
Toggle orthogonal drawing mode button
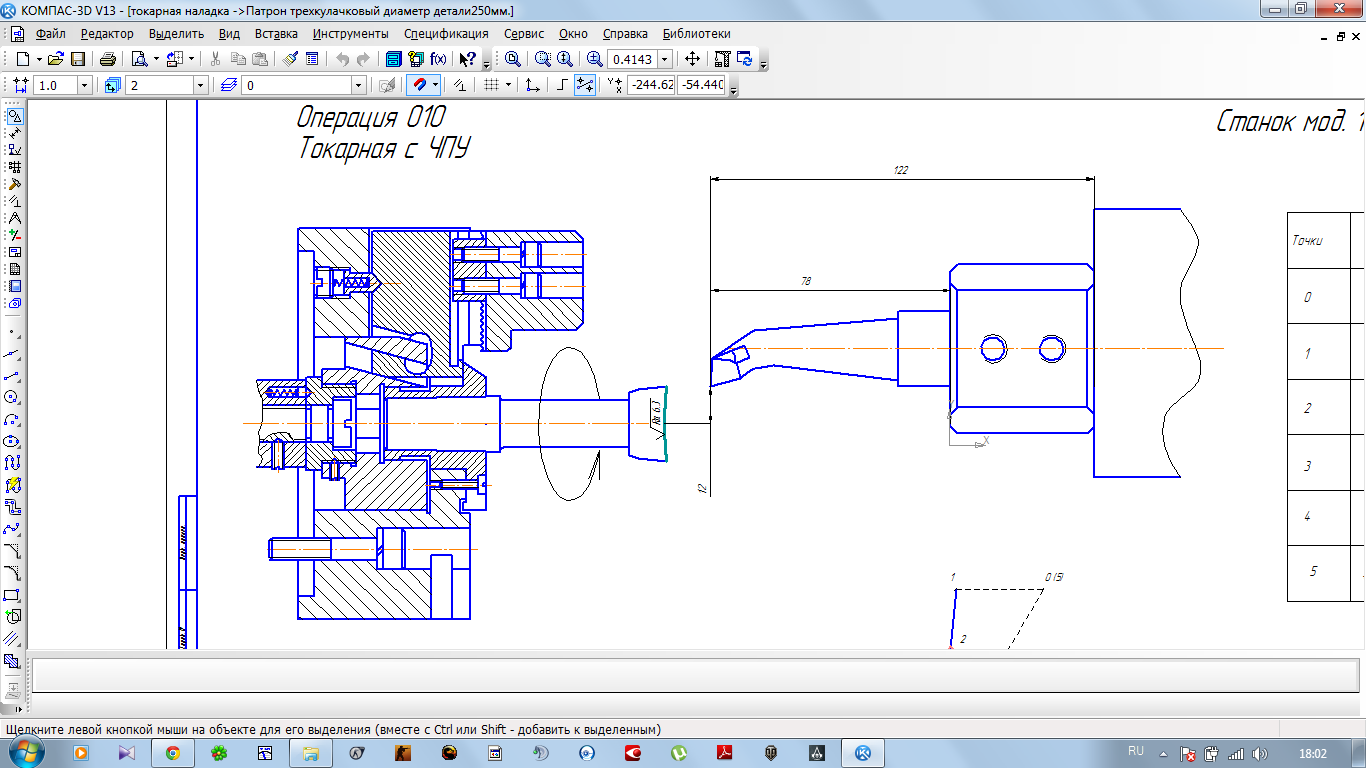coord(562,85)
